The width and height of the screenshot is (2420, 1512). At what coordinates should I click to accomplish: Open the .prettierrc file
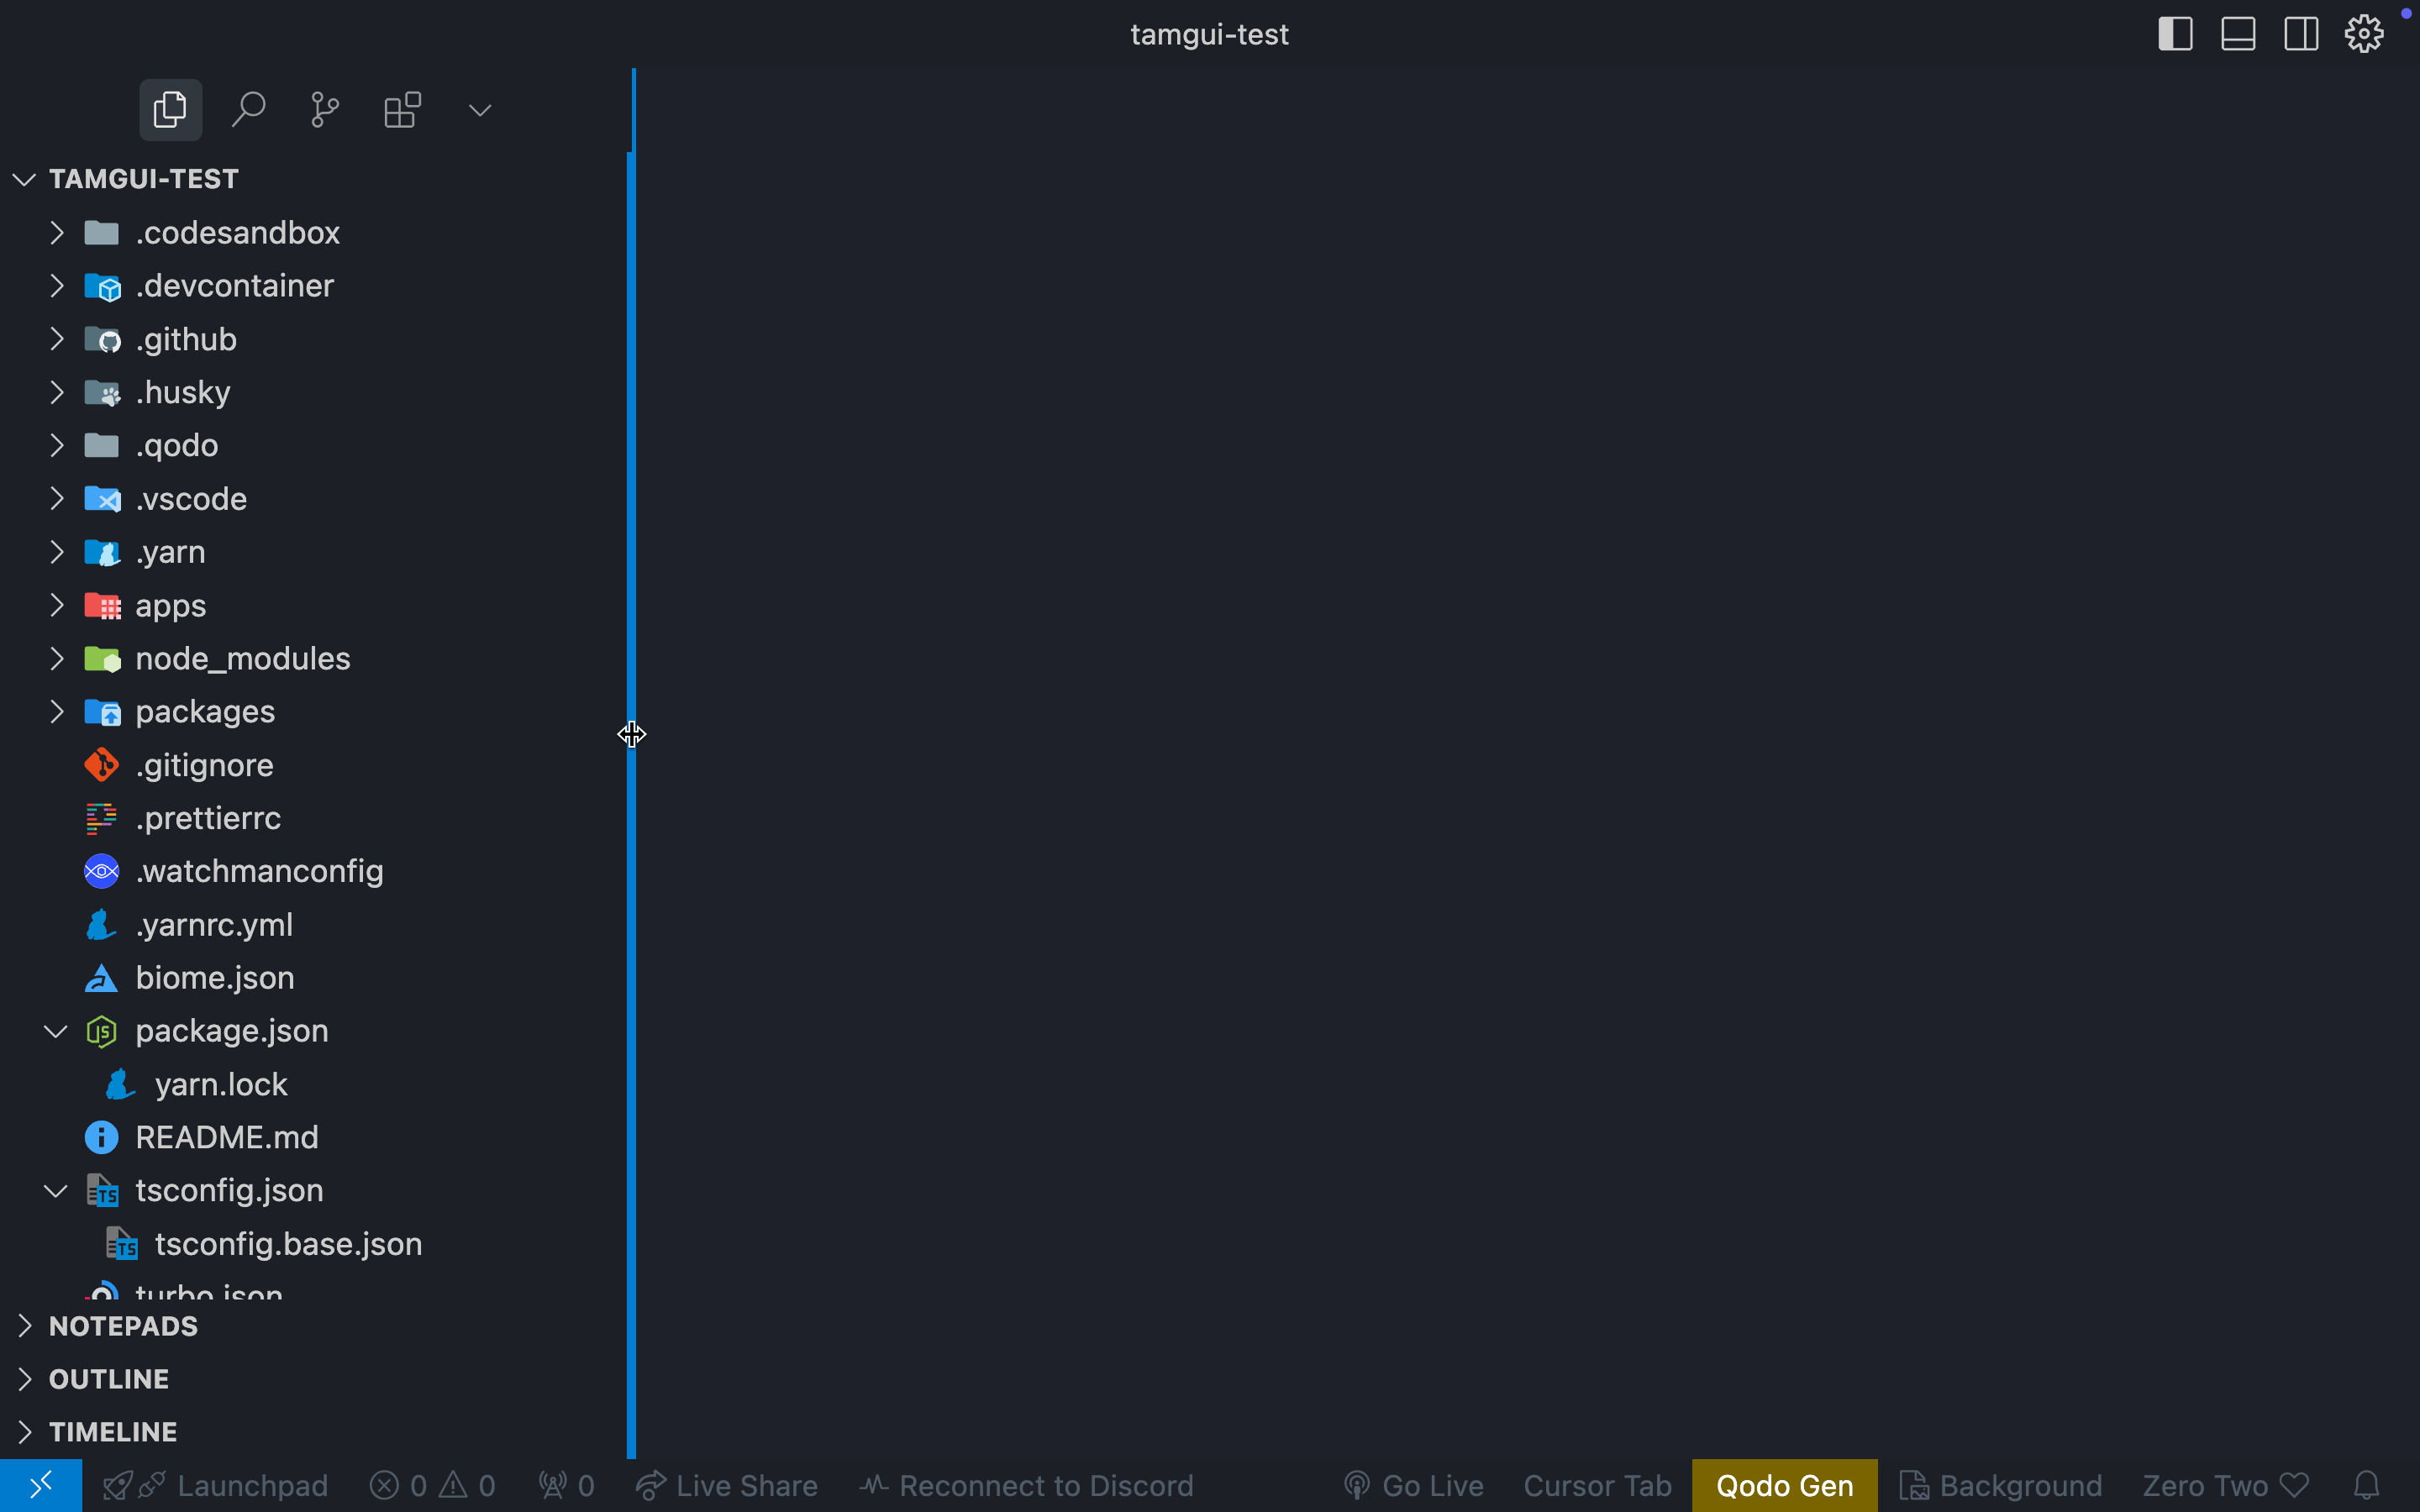[208, 818]
